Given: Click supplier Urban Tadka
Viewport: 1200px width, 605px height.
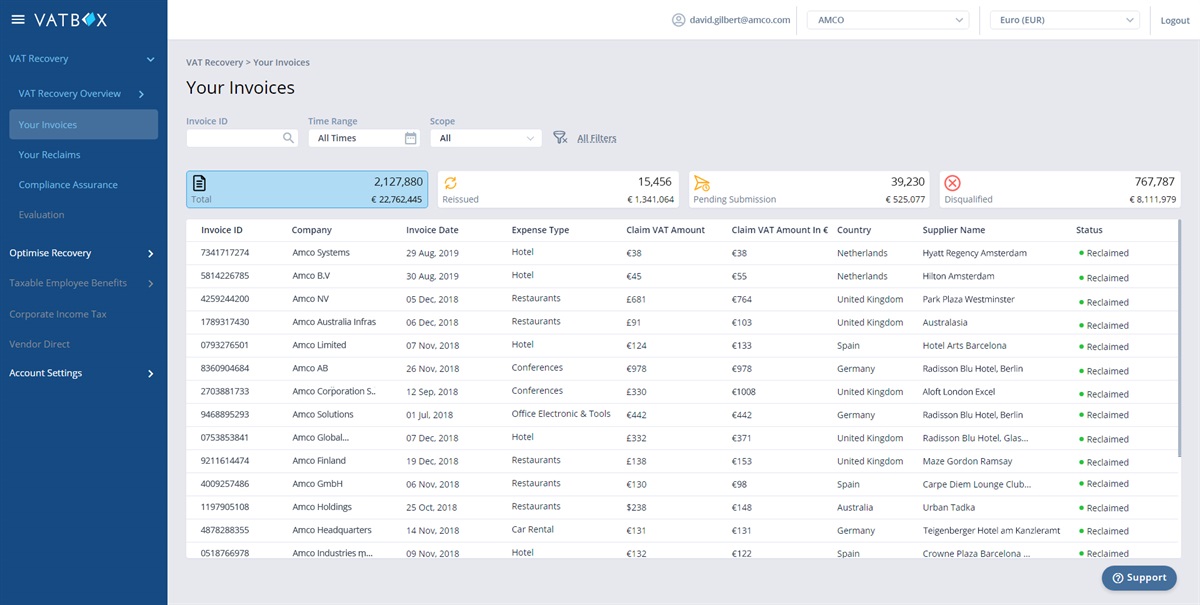Looking at the screenshot, I should pos(950,507).
